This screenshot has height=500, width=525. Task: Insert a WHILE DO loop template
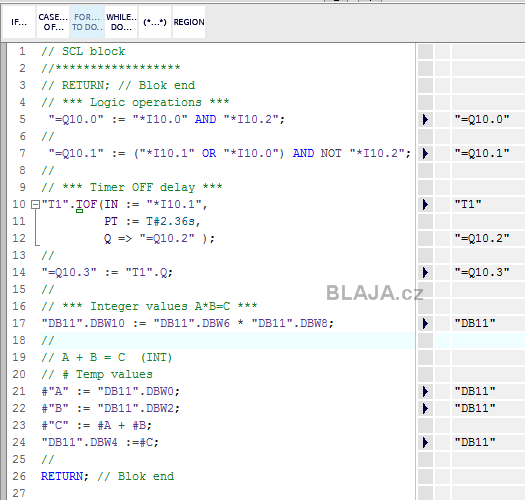click(121, 22)
